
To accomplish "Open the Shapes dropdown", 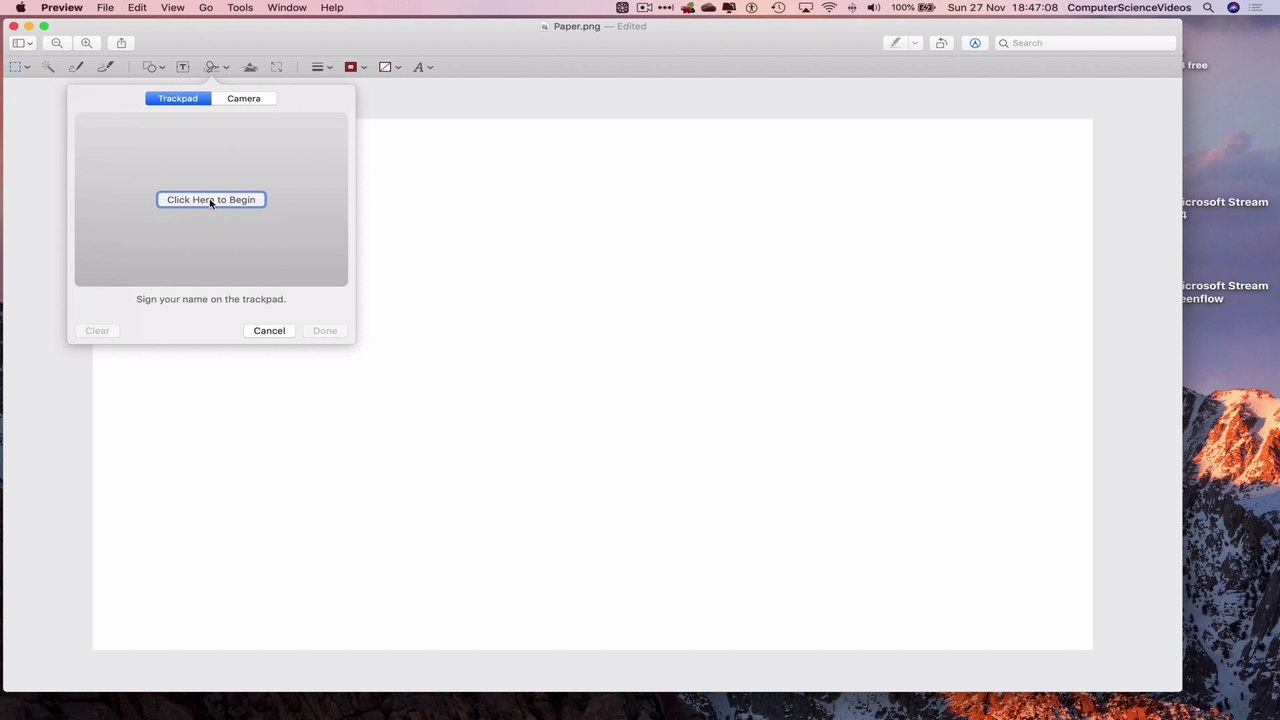I will click(x=153, y=67).
